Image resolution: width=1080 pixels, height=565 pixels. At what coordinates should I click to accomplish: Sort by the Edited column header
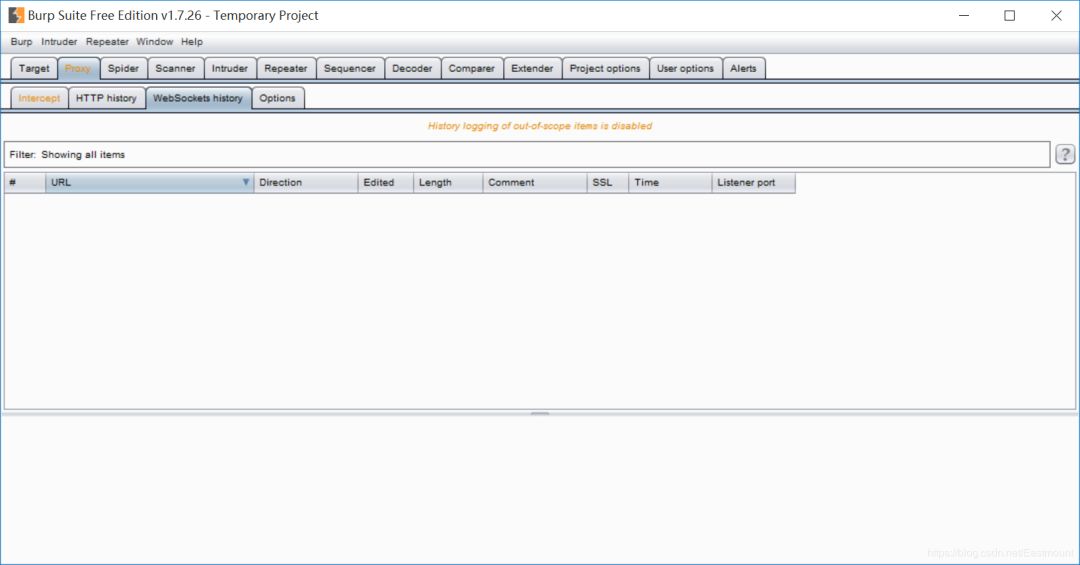click(x=386, y=183)
